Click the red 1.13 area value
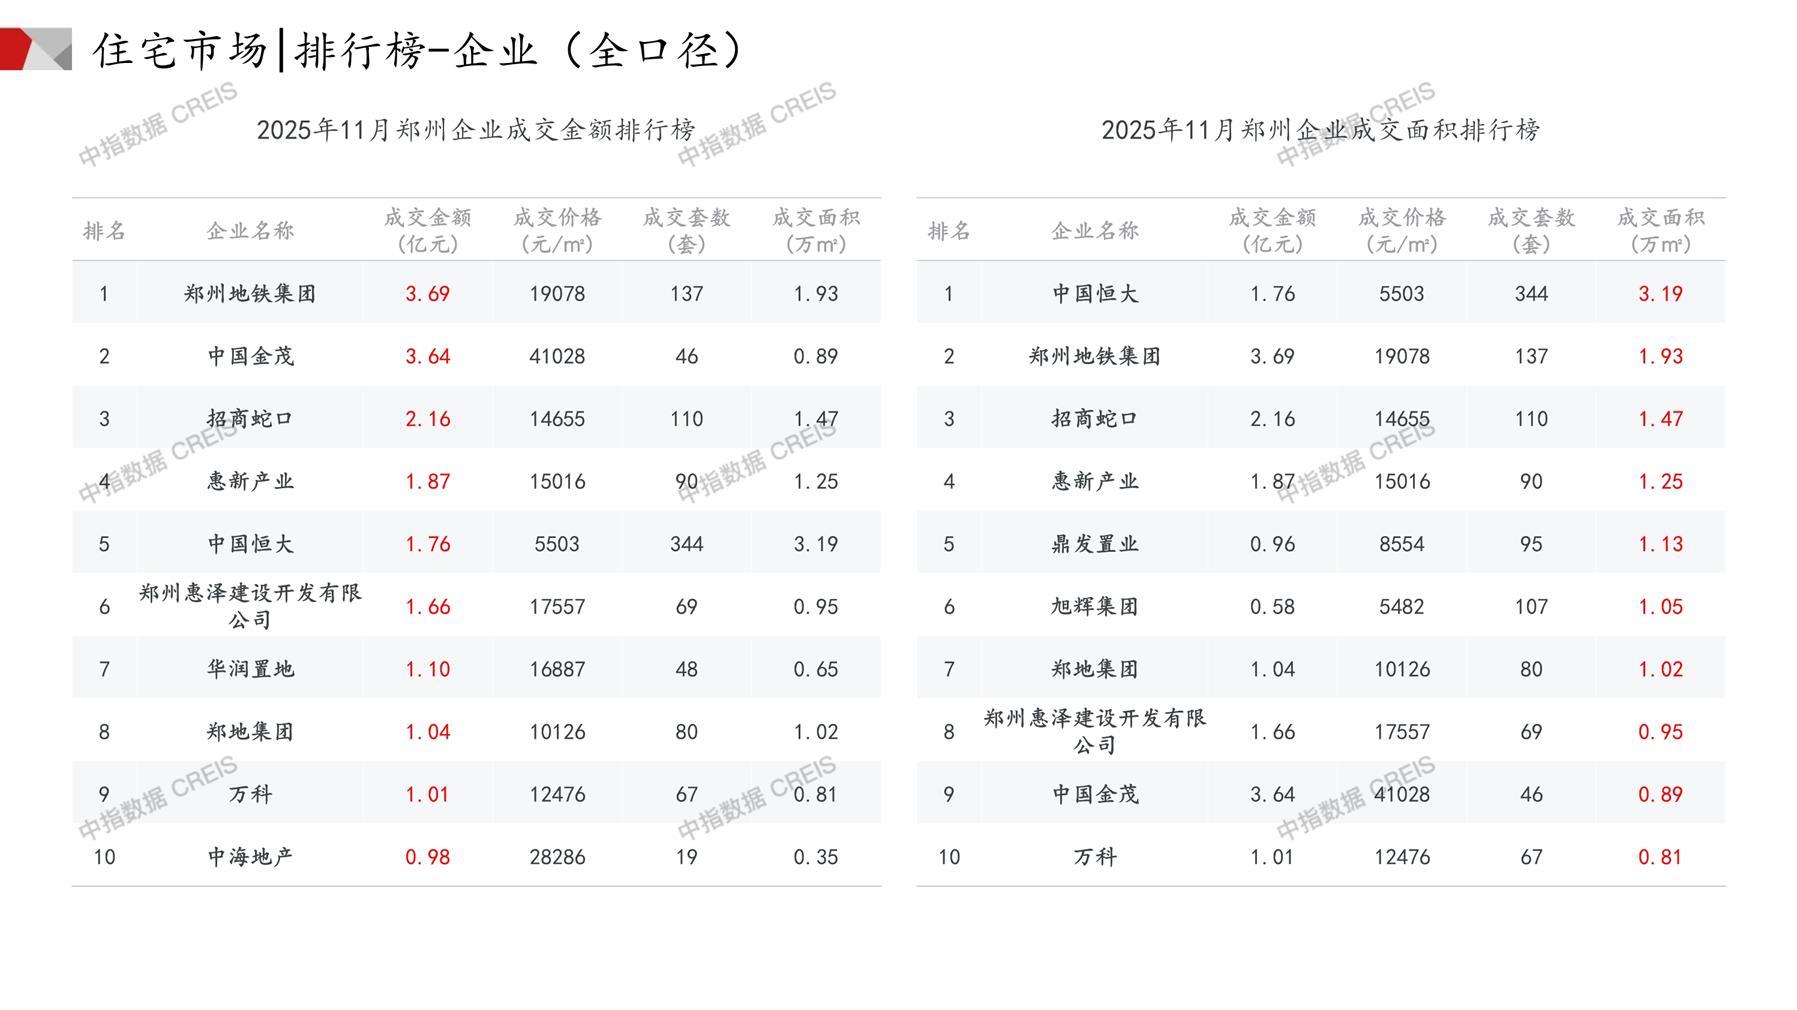1797x1010 pixels. [1660, 544]
